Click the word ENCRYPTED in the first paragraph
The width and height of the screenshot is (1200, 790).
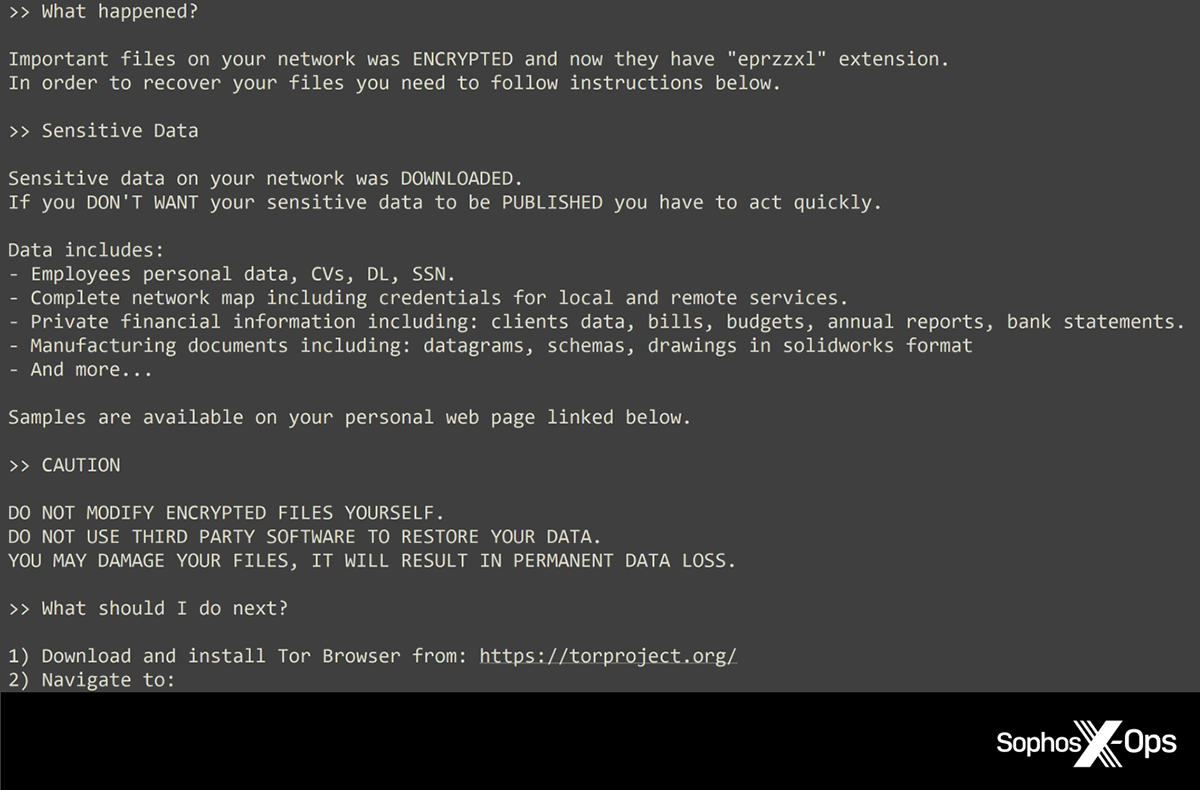point(463,59)
